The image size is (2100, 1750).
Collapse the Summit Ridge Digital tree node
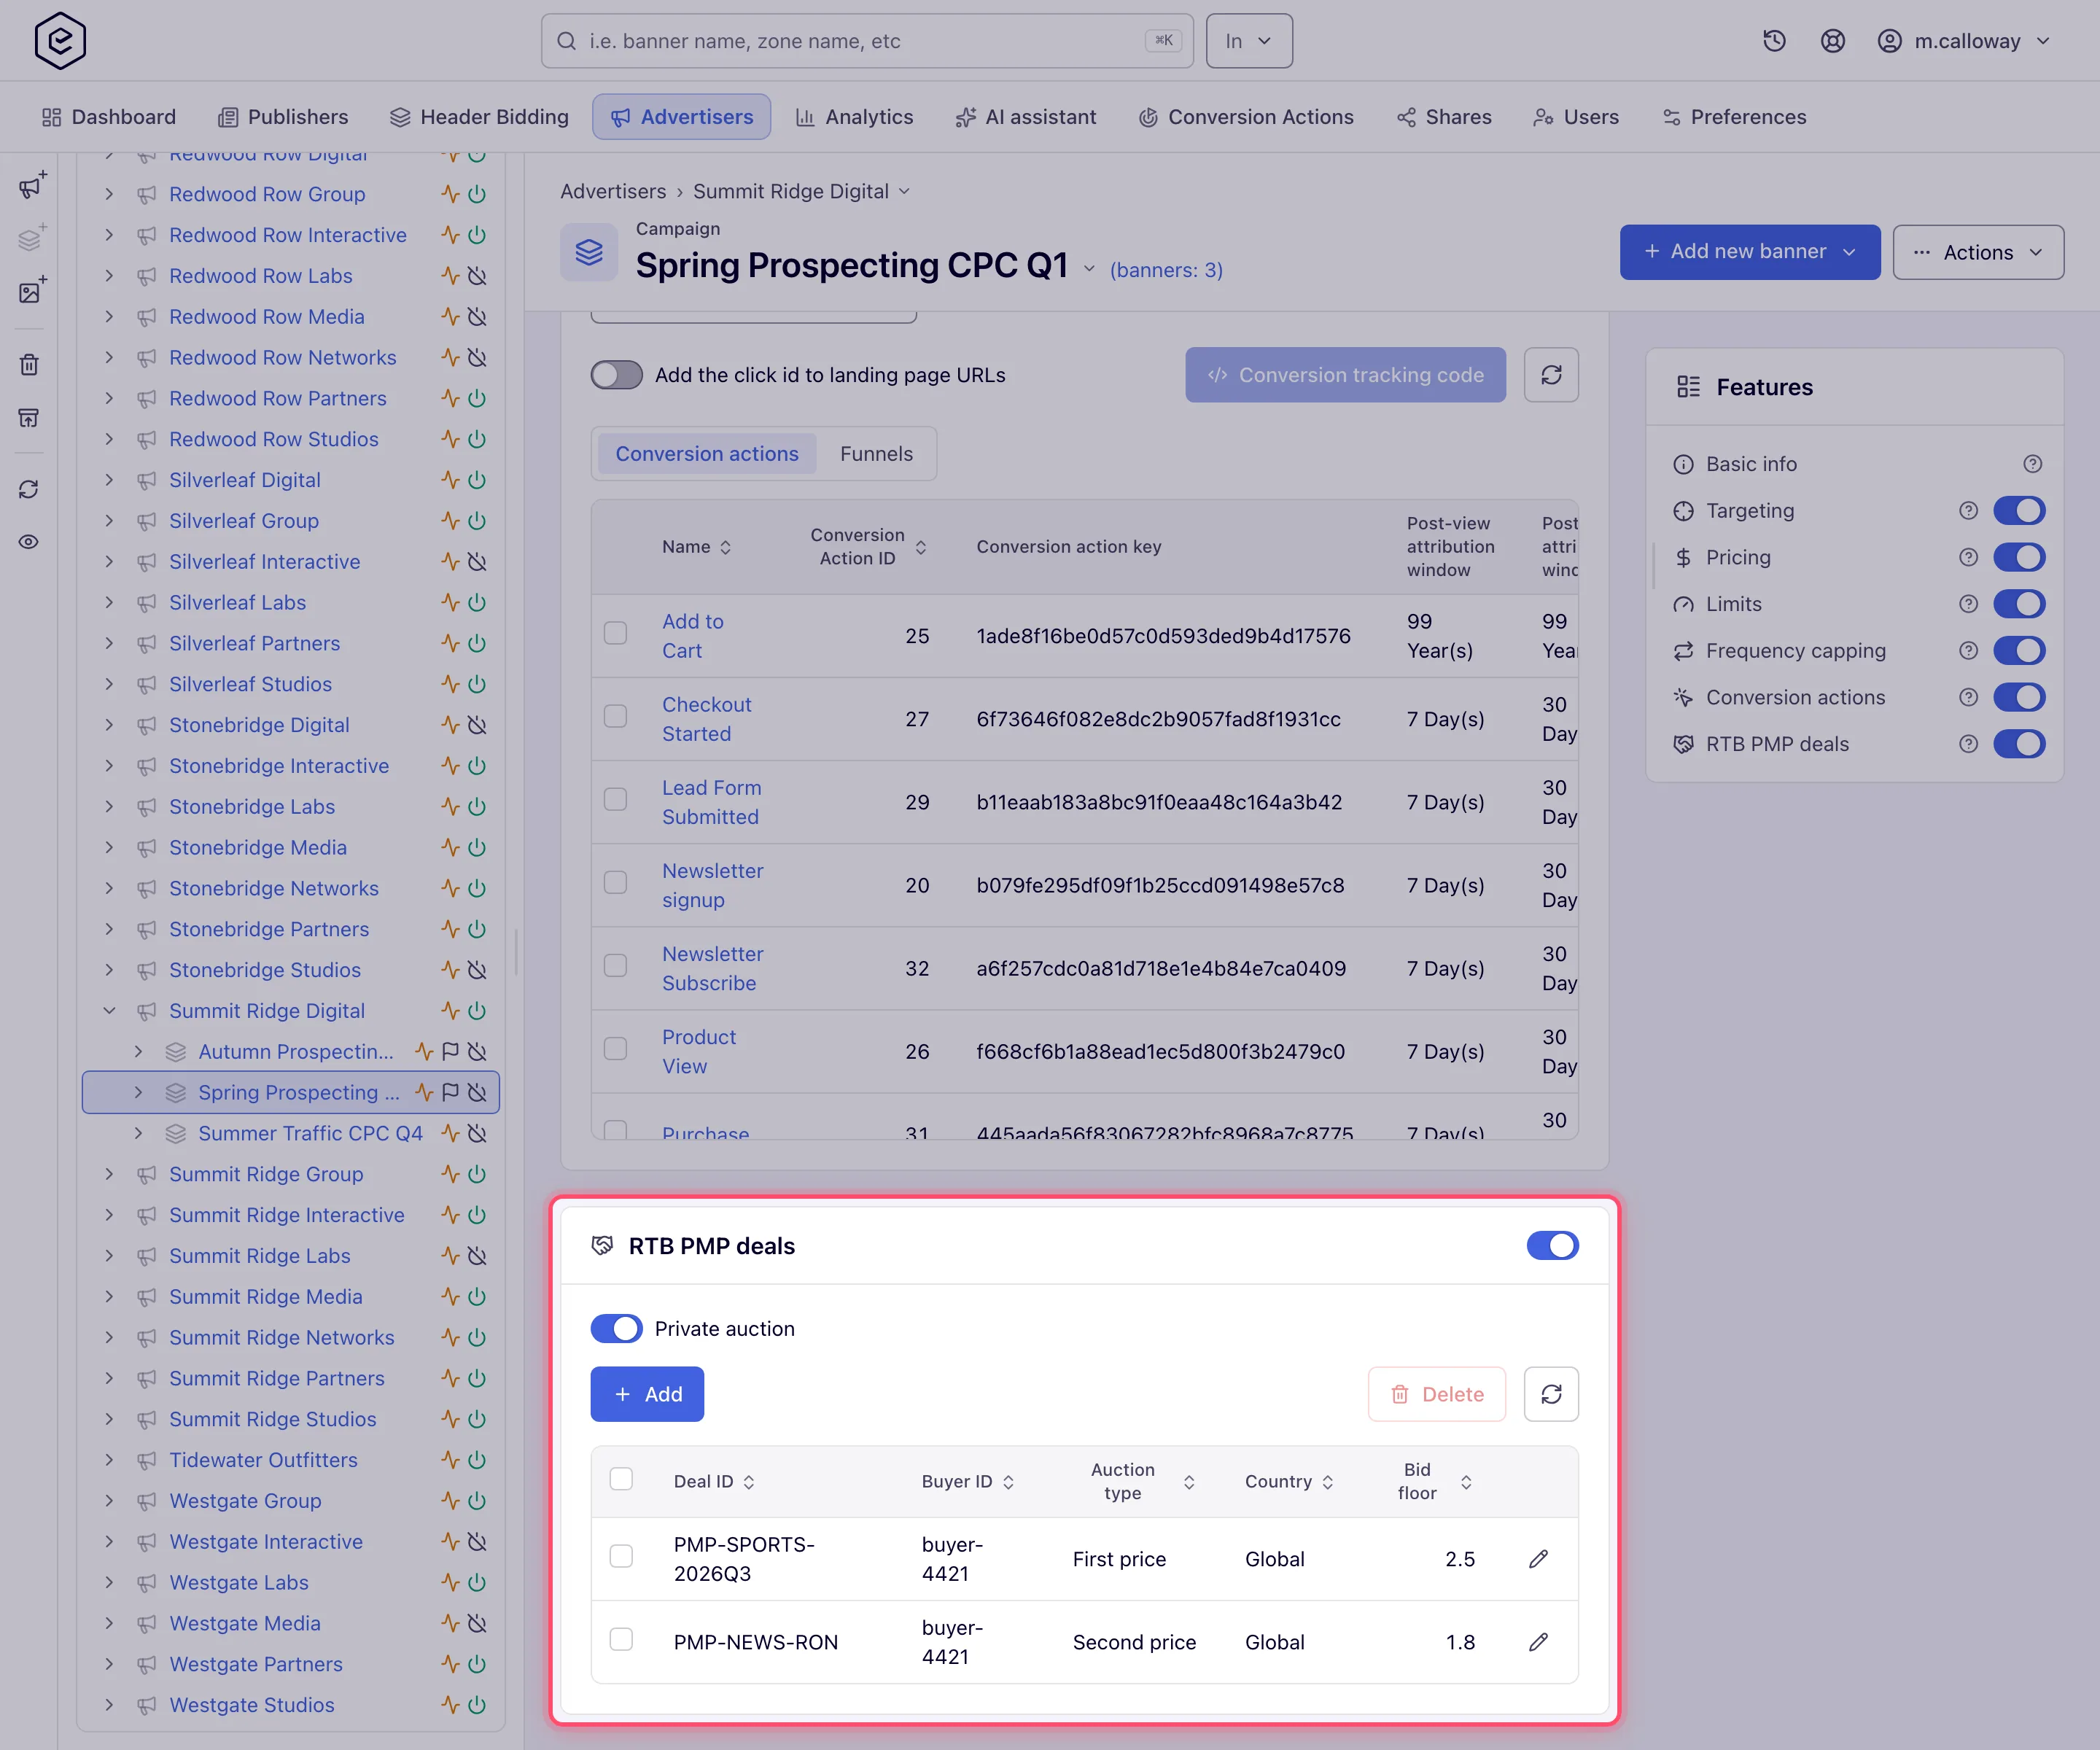[x=109, y=1011]
